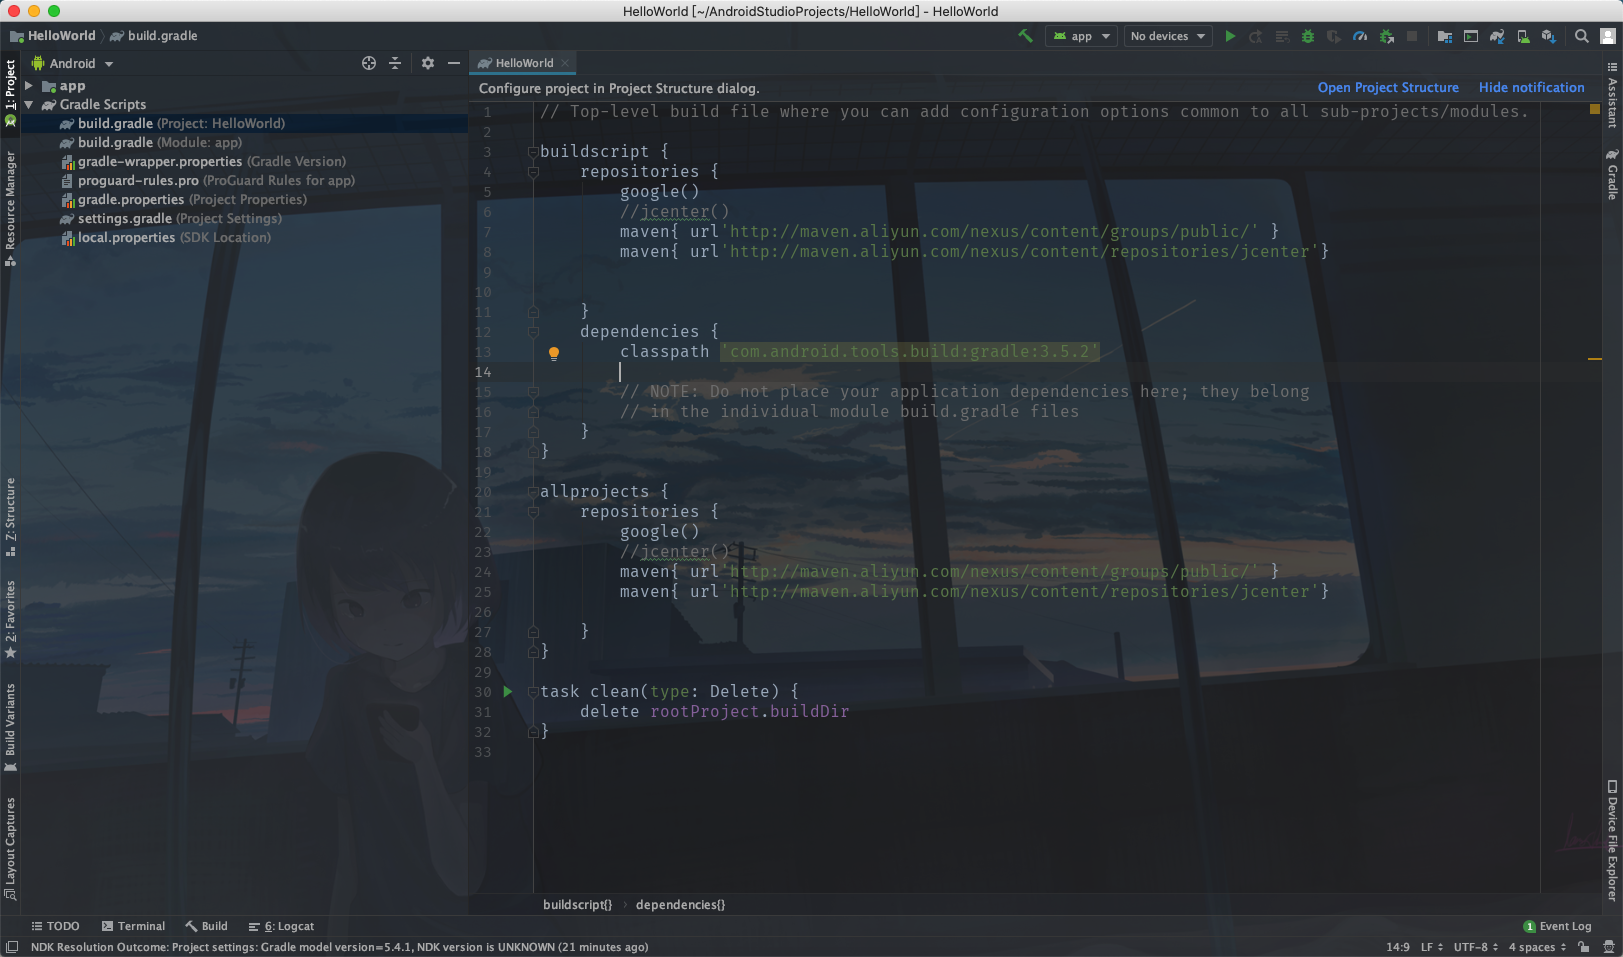Open the 6: Logcat tool window tab
Image resolution: width=1623 pixels, height=957 pixels.
pyautogui.click(x=281, y=926)
